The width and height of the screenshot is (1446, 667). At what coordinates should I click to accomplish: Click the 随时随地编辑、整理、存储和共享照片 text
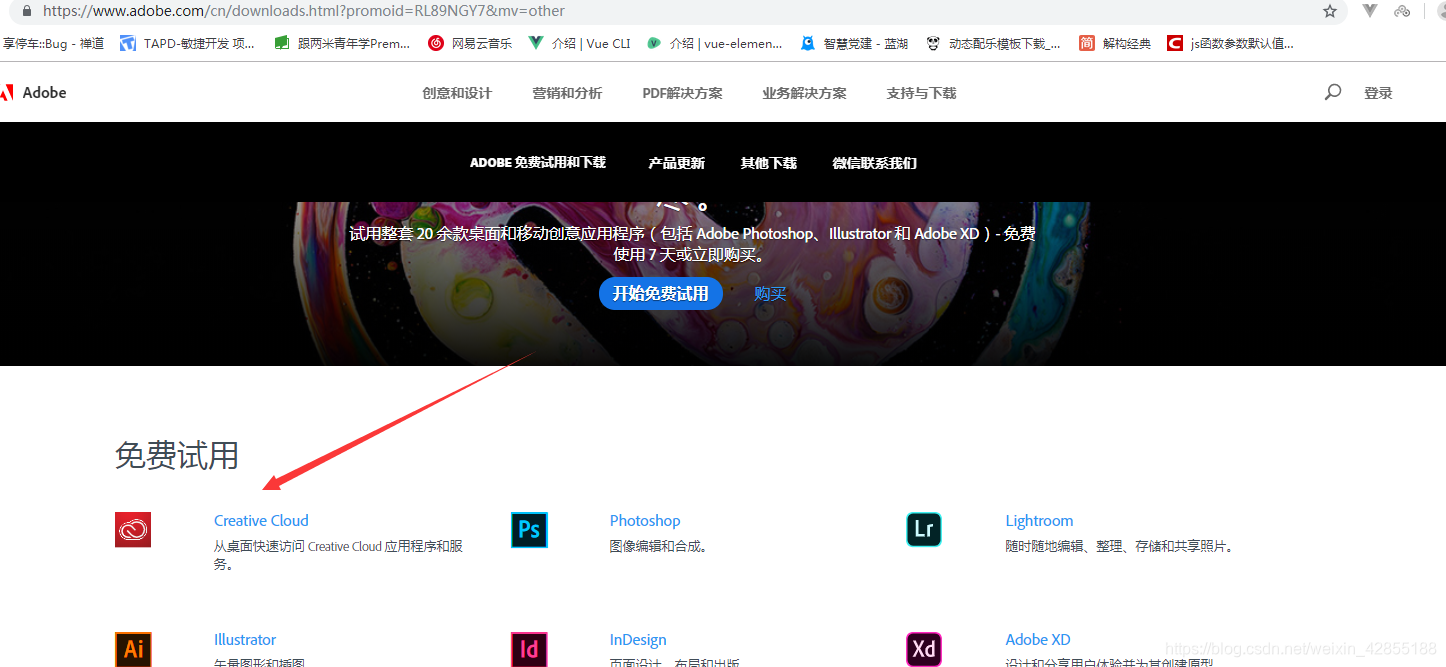point(1120,546)
